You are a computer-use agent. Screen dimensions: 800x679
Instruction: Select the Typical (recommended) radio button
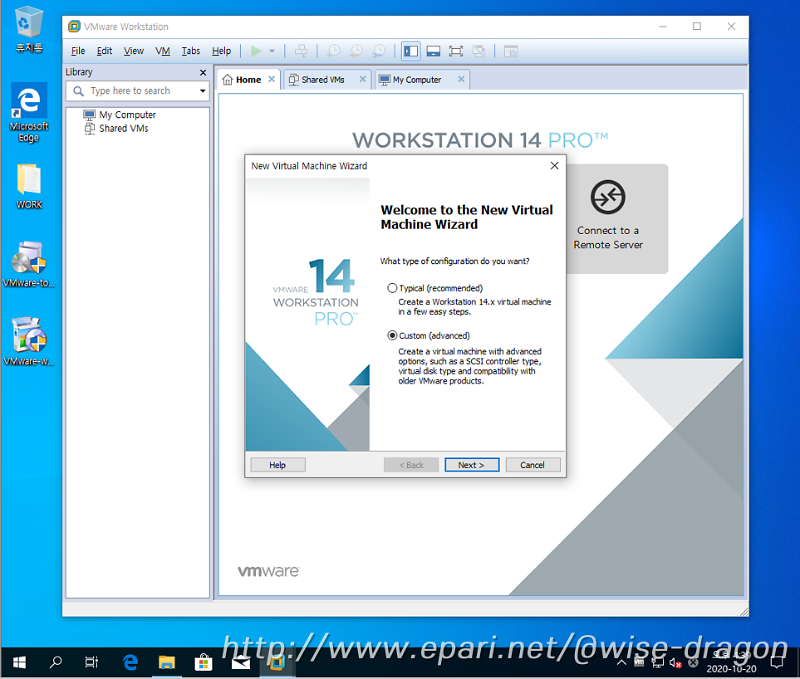pos(392,288)
